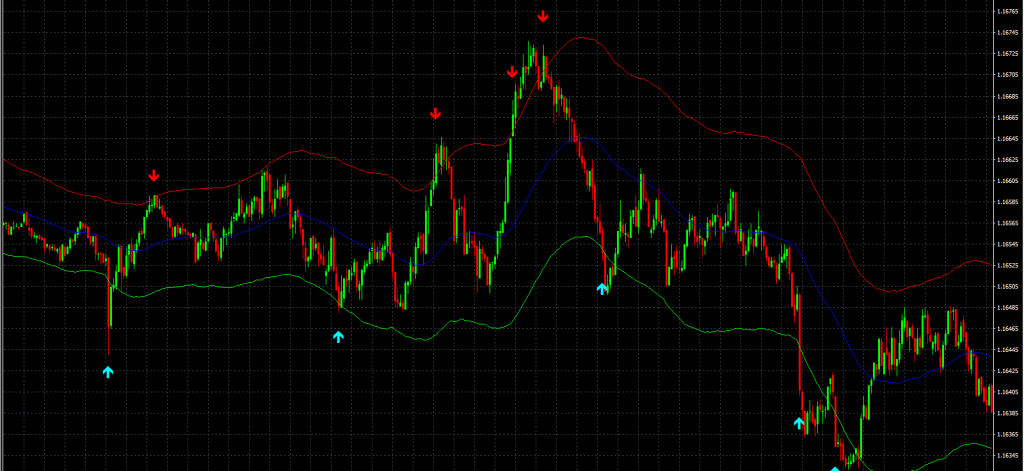
Task: Click the 1.16565 price scale label
Action: tap(1007, 223)
